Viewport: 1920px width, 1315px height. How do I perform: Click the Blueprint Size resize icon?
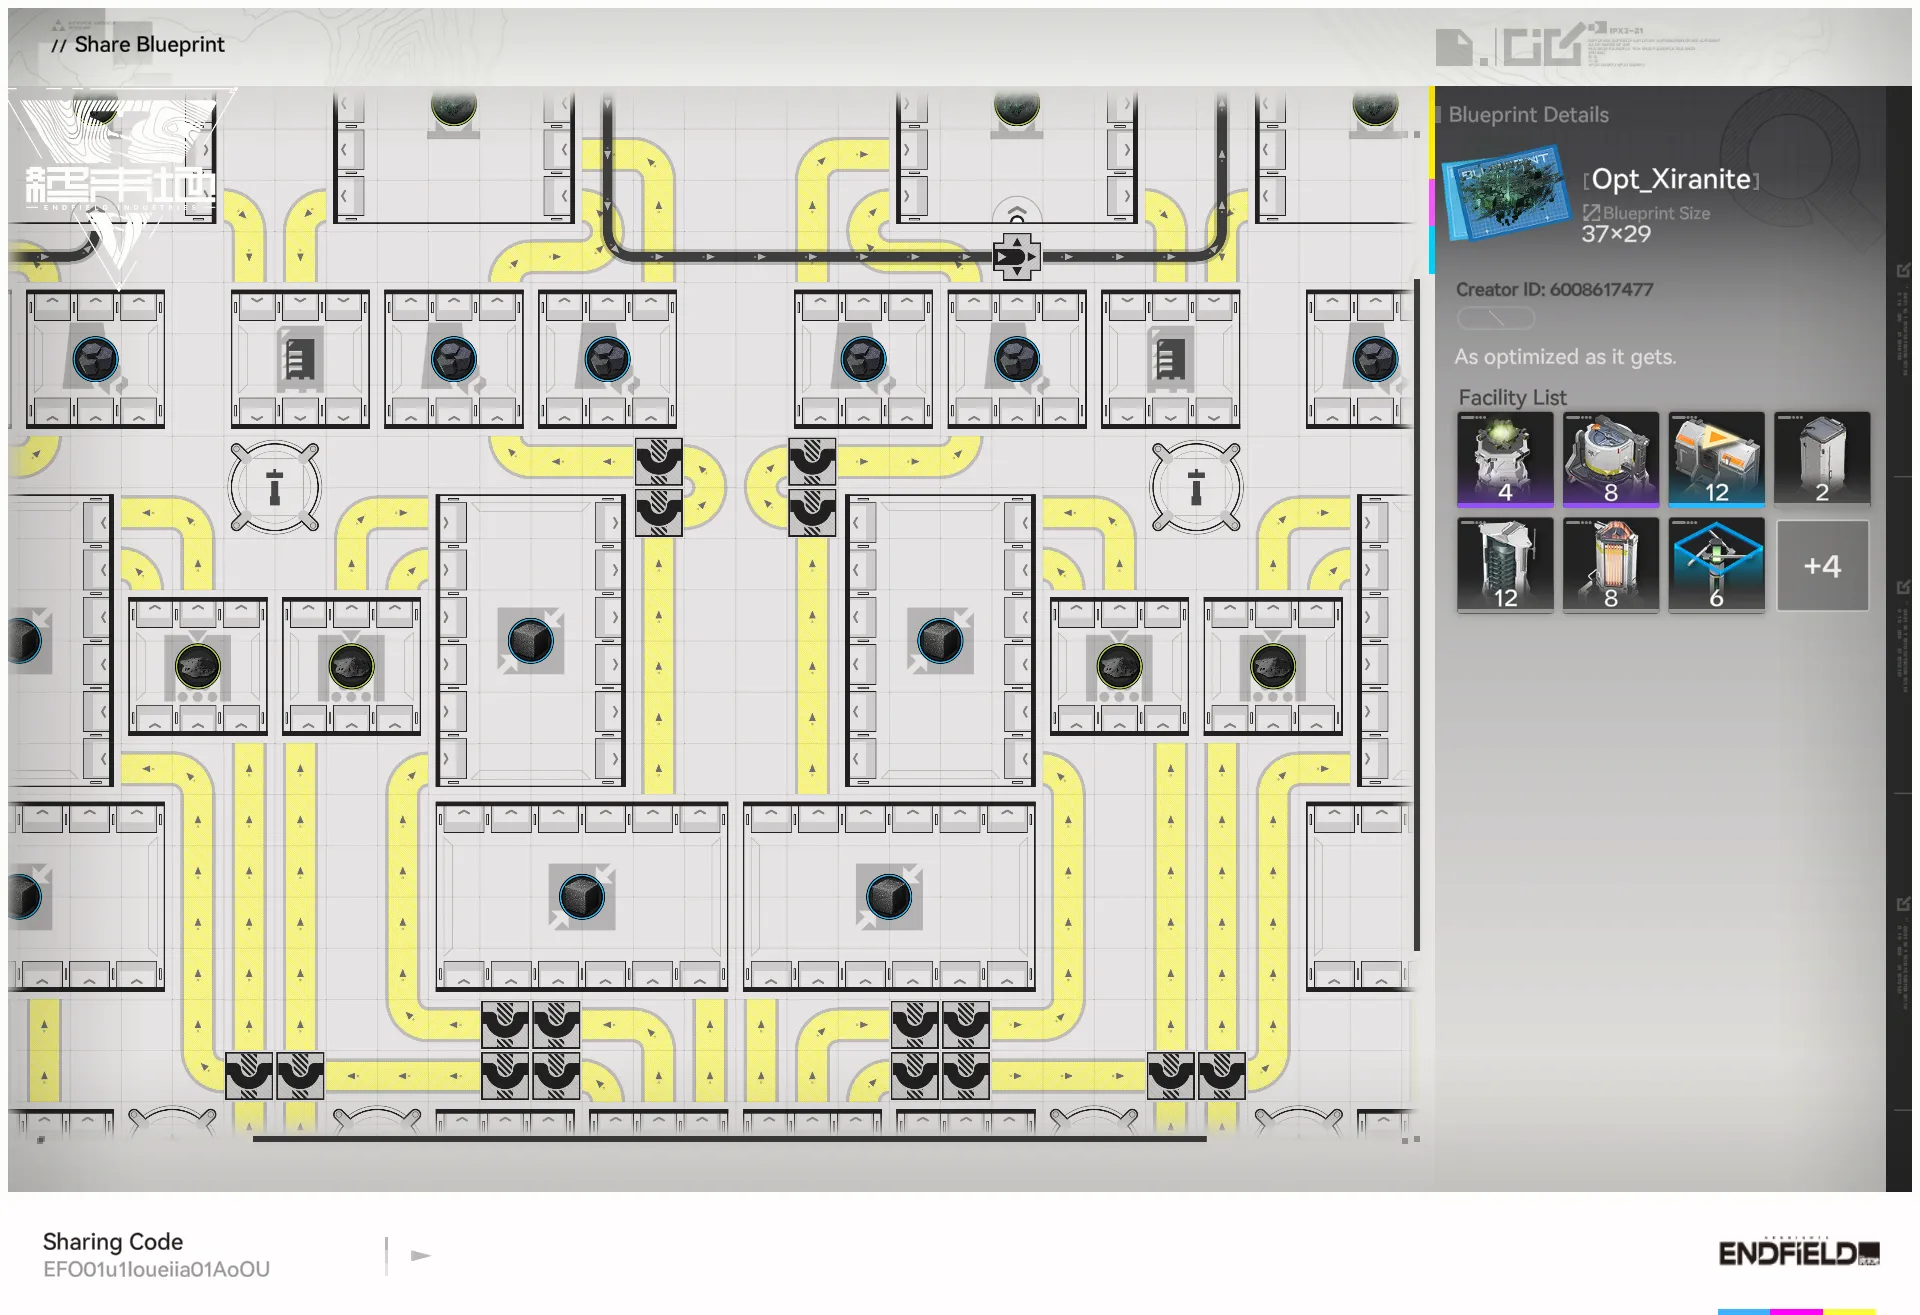coord(1591,213)
